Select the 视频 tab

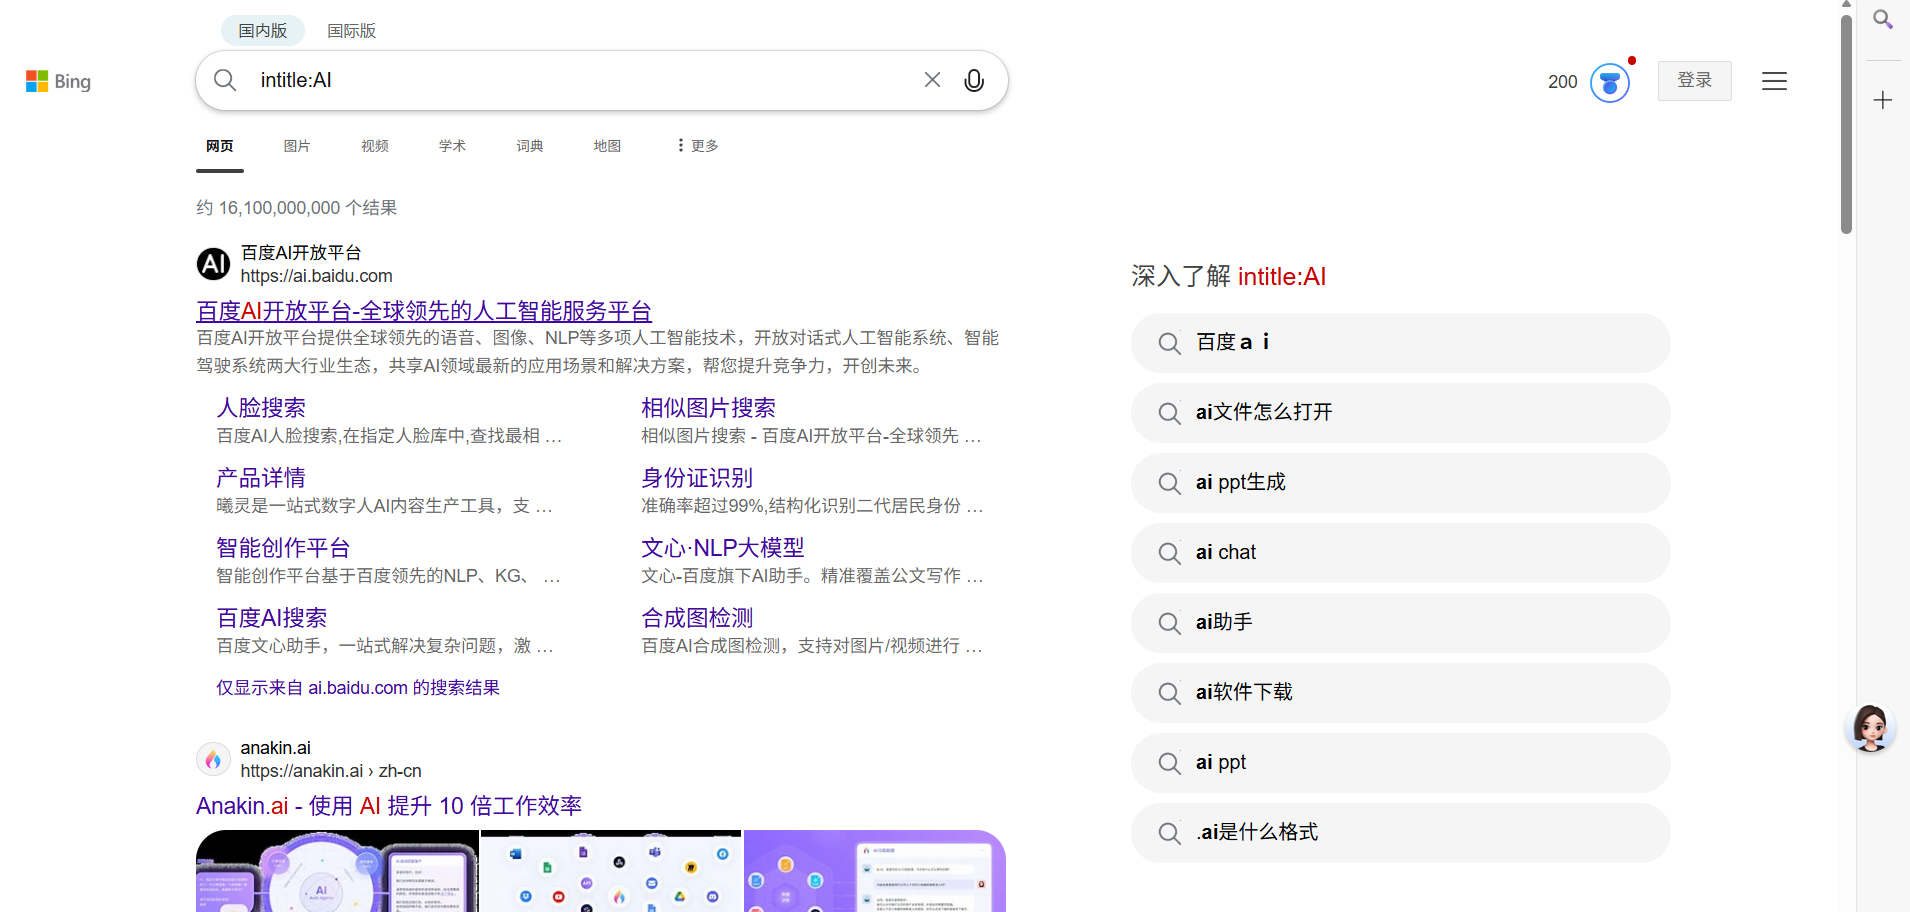click(375, 146)
